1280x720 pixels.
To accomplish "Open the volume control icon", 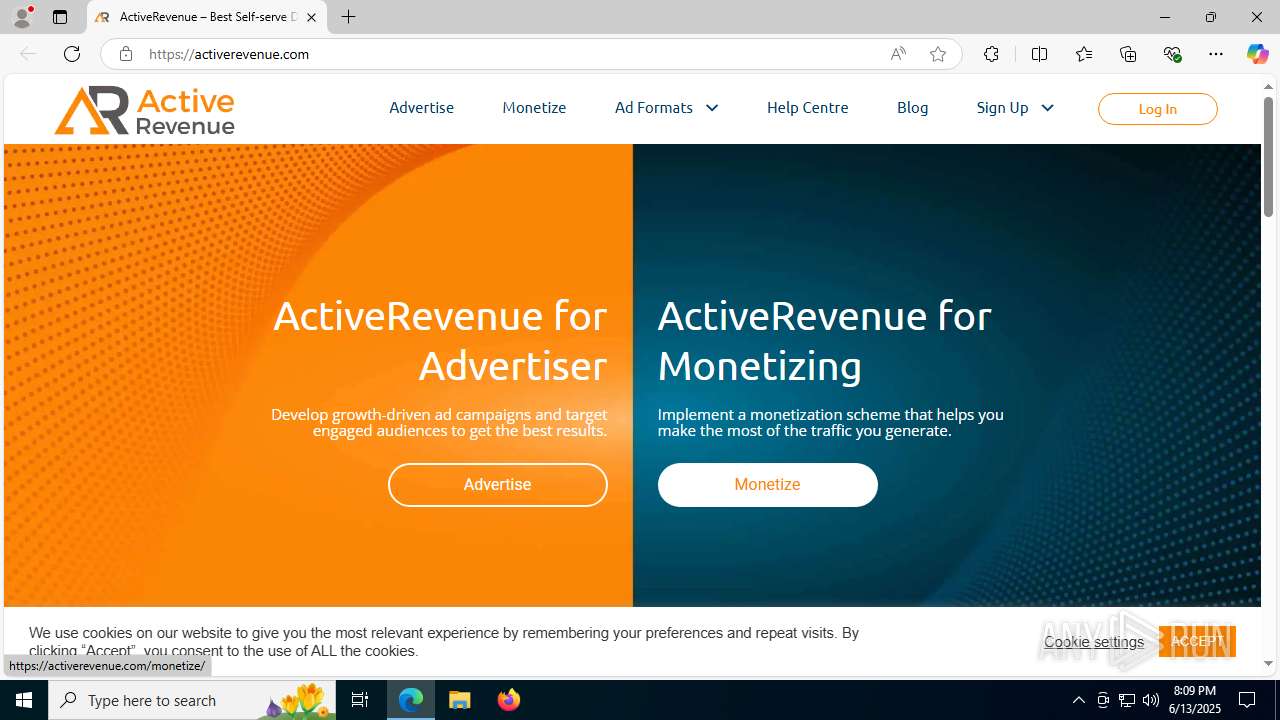I will 1150,700.
